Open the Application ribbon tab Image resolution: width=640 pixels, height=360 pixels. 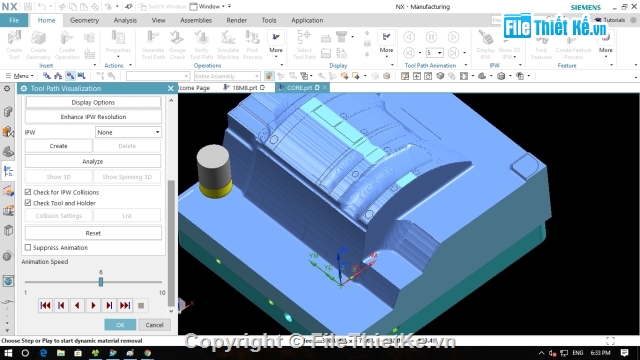coord(307,20)
